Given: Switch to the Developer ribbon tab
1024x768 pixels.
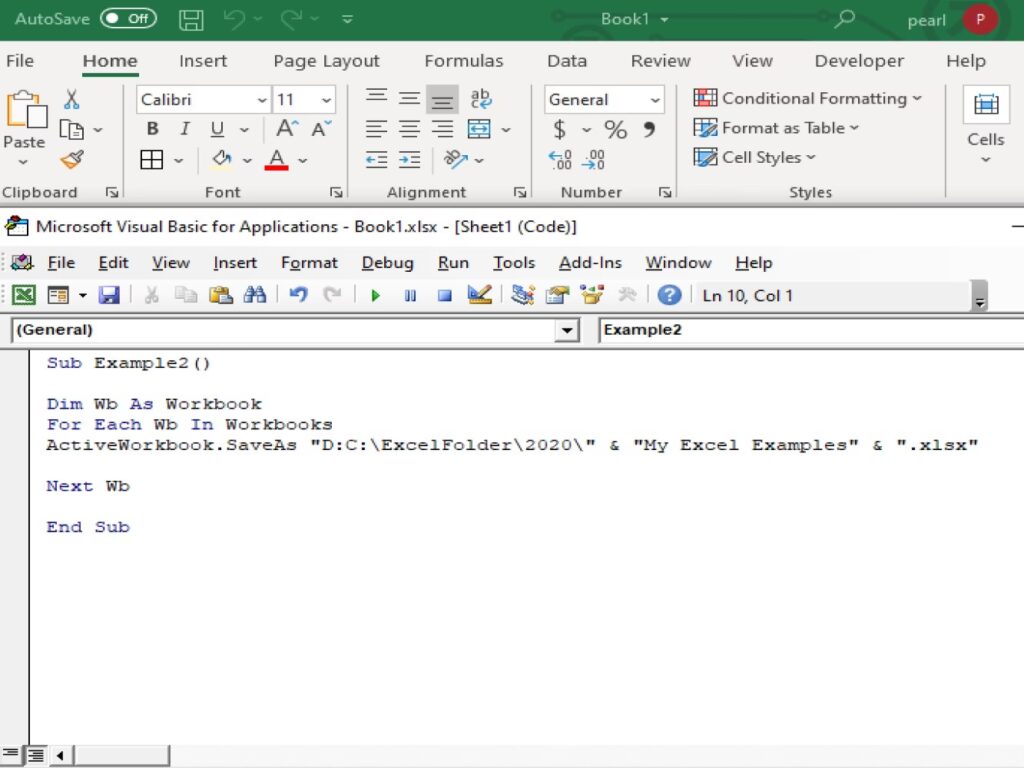Looking at the screenshot, I should point(858,61).
